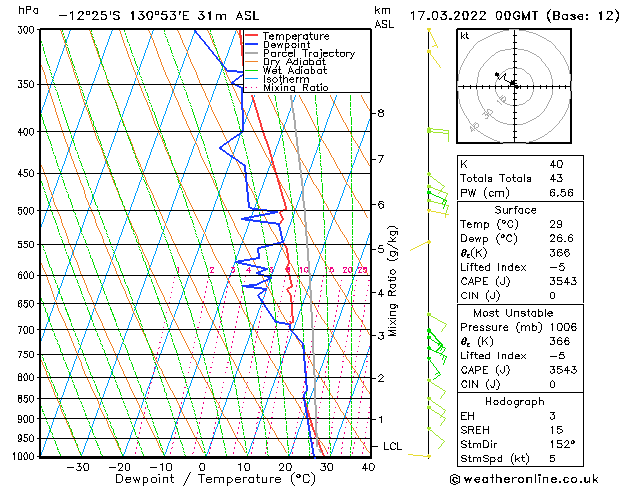Select the 'Dewpoint' legend label
This screenshot has height=486, width=629.
[x=286, y=45]
